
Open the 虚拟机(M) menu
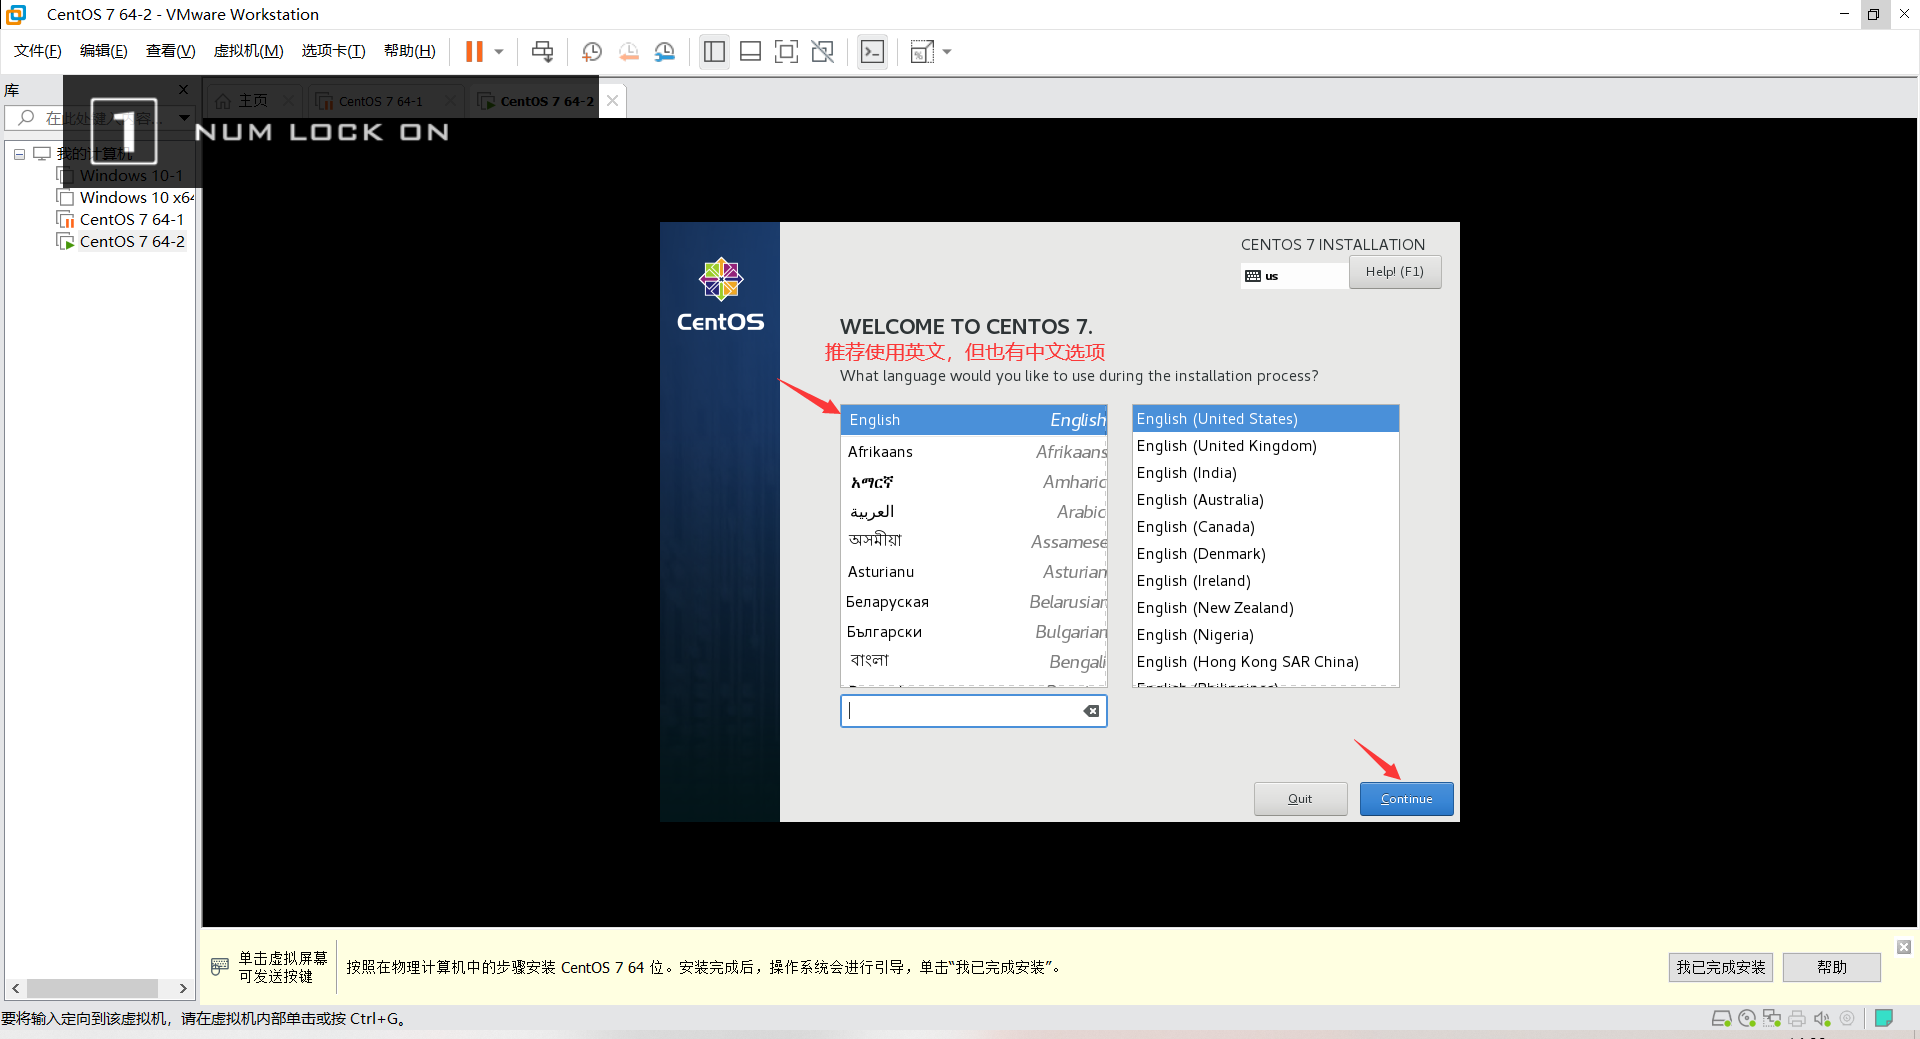249,51
